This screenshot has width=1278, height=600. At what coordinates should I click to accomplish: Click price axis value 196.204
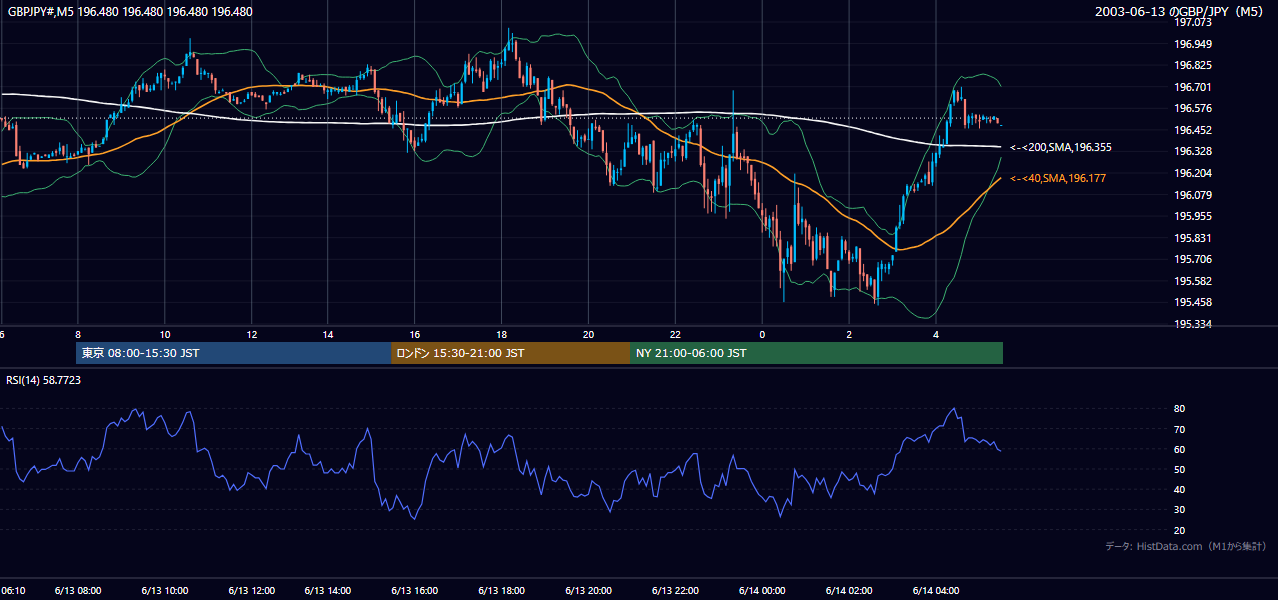1195,173
